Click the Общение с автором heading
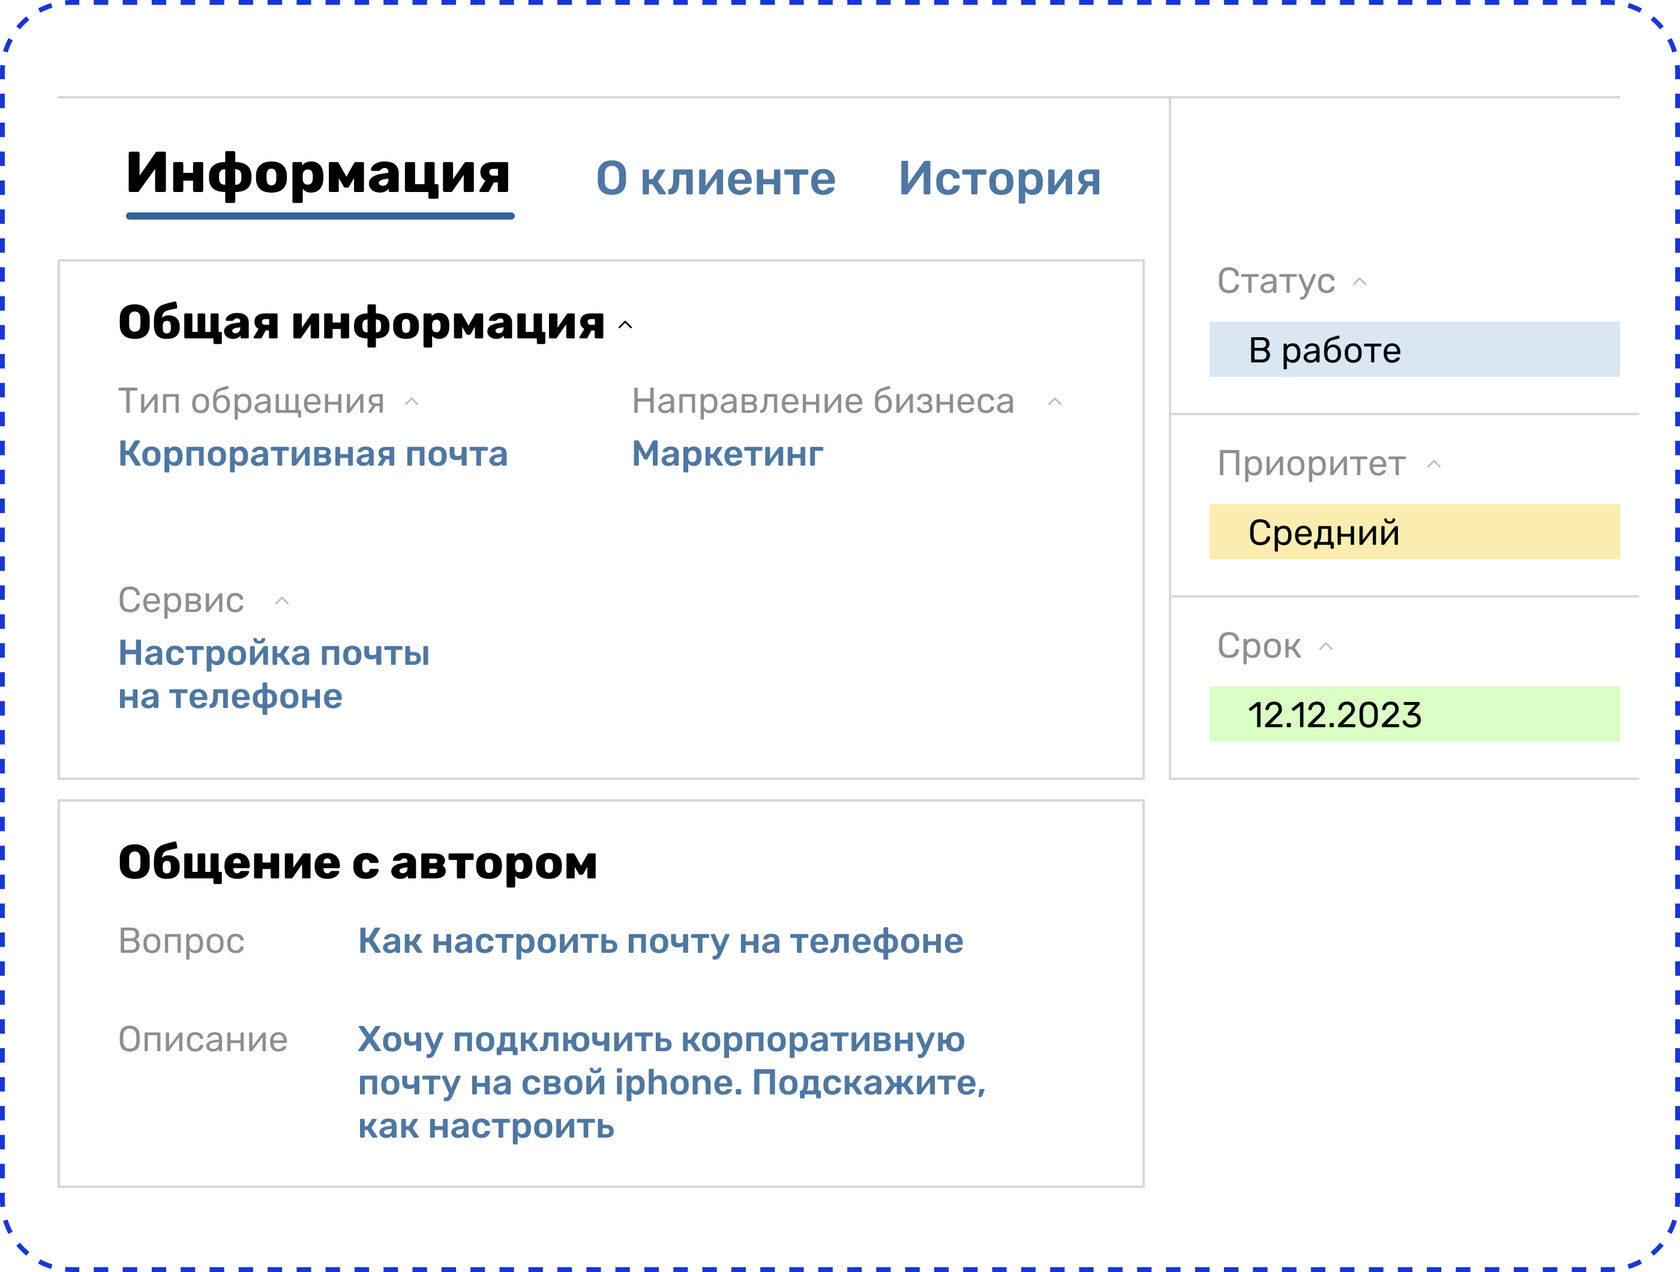 pos(358,862)
